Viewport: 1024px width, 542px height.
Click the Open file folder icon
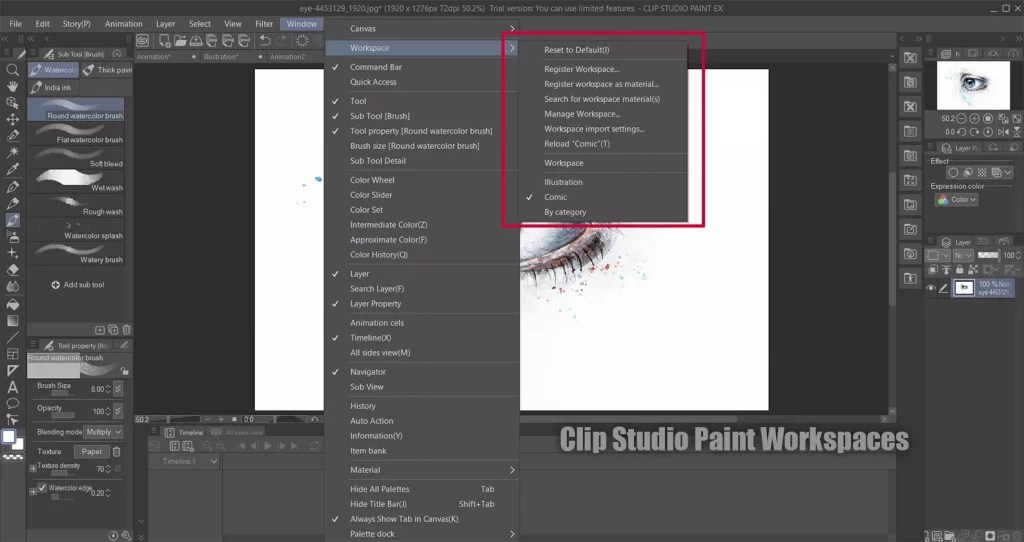click(180, 40)
